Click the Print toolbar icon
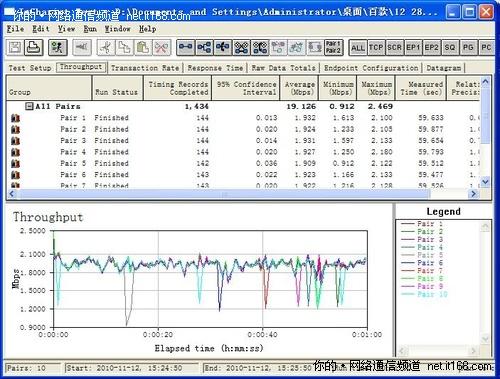500x379 pixels. [x=34, y=47]
